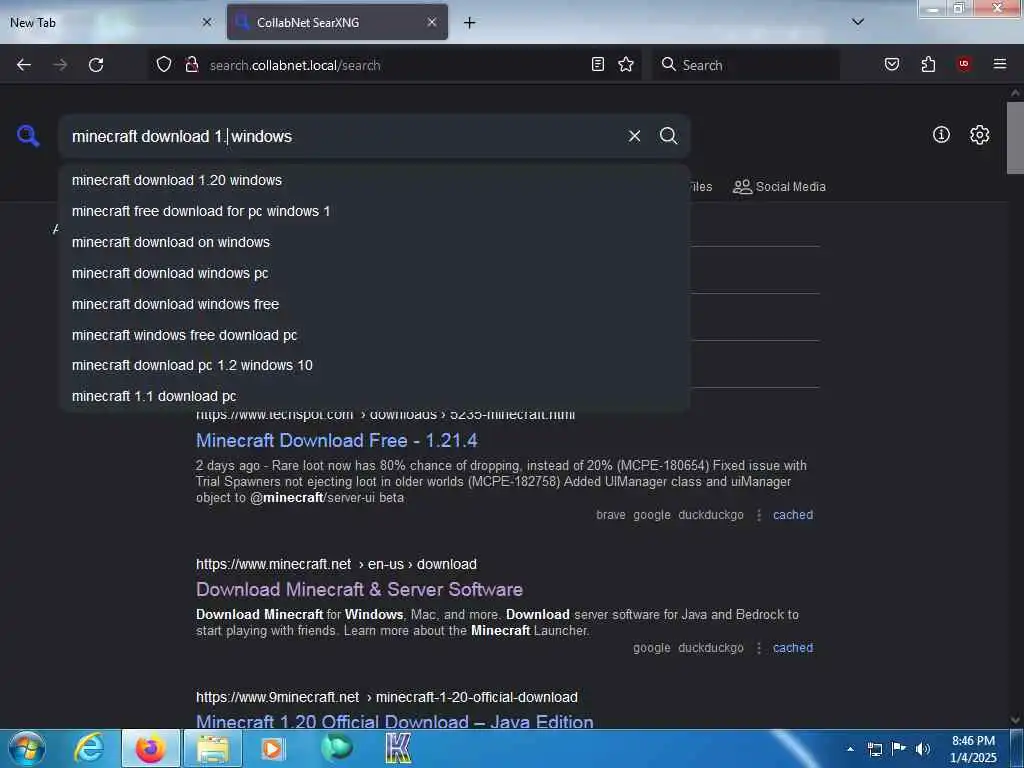Click the scrollbar down arrow
Viewport: 1024px width, 768px height.
(1015, 720)
